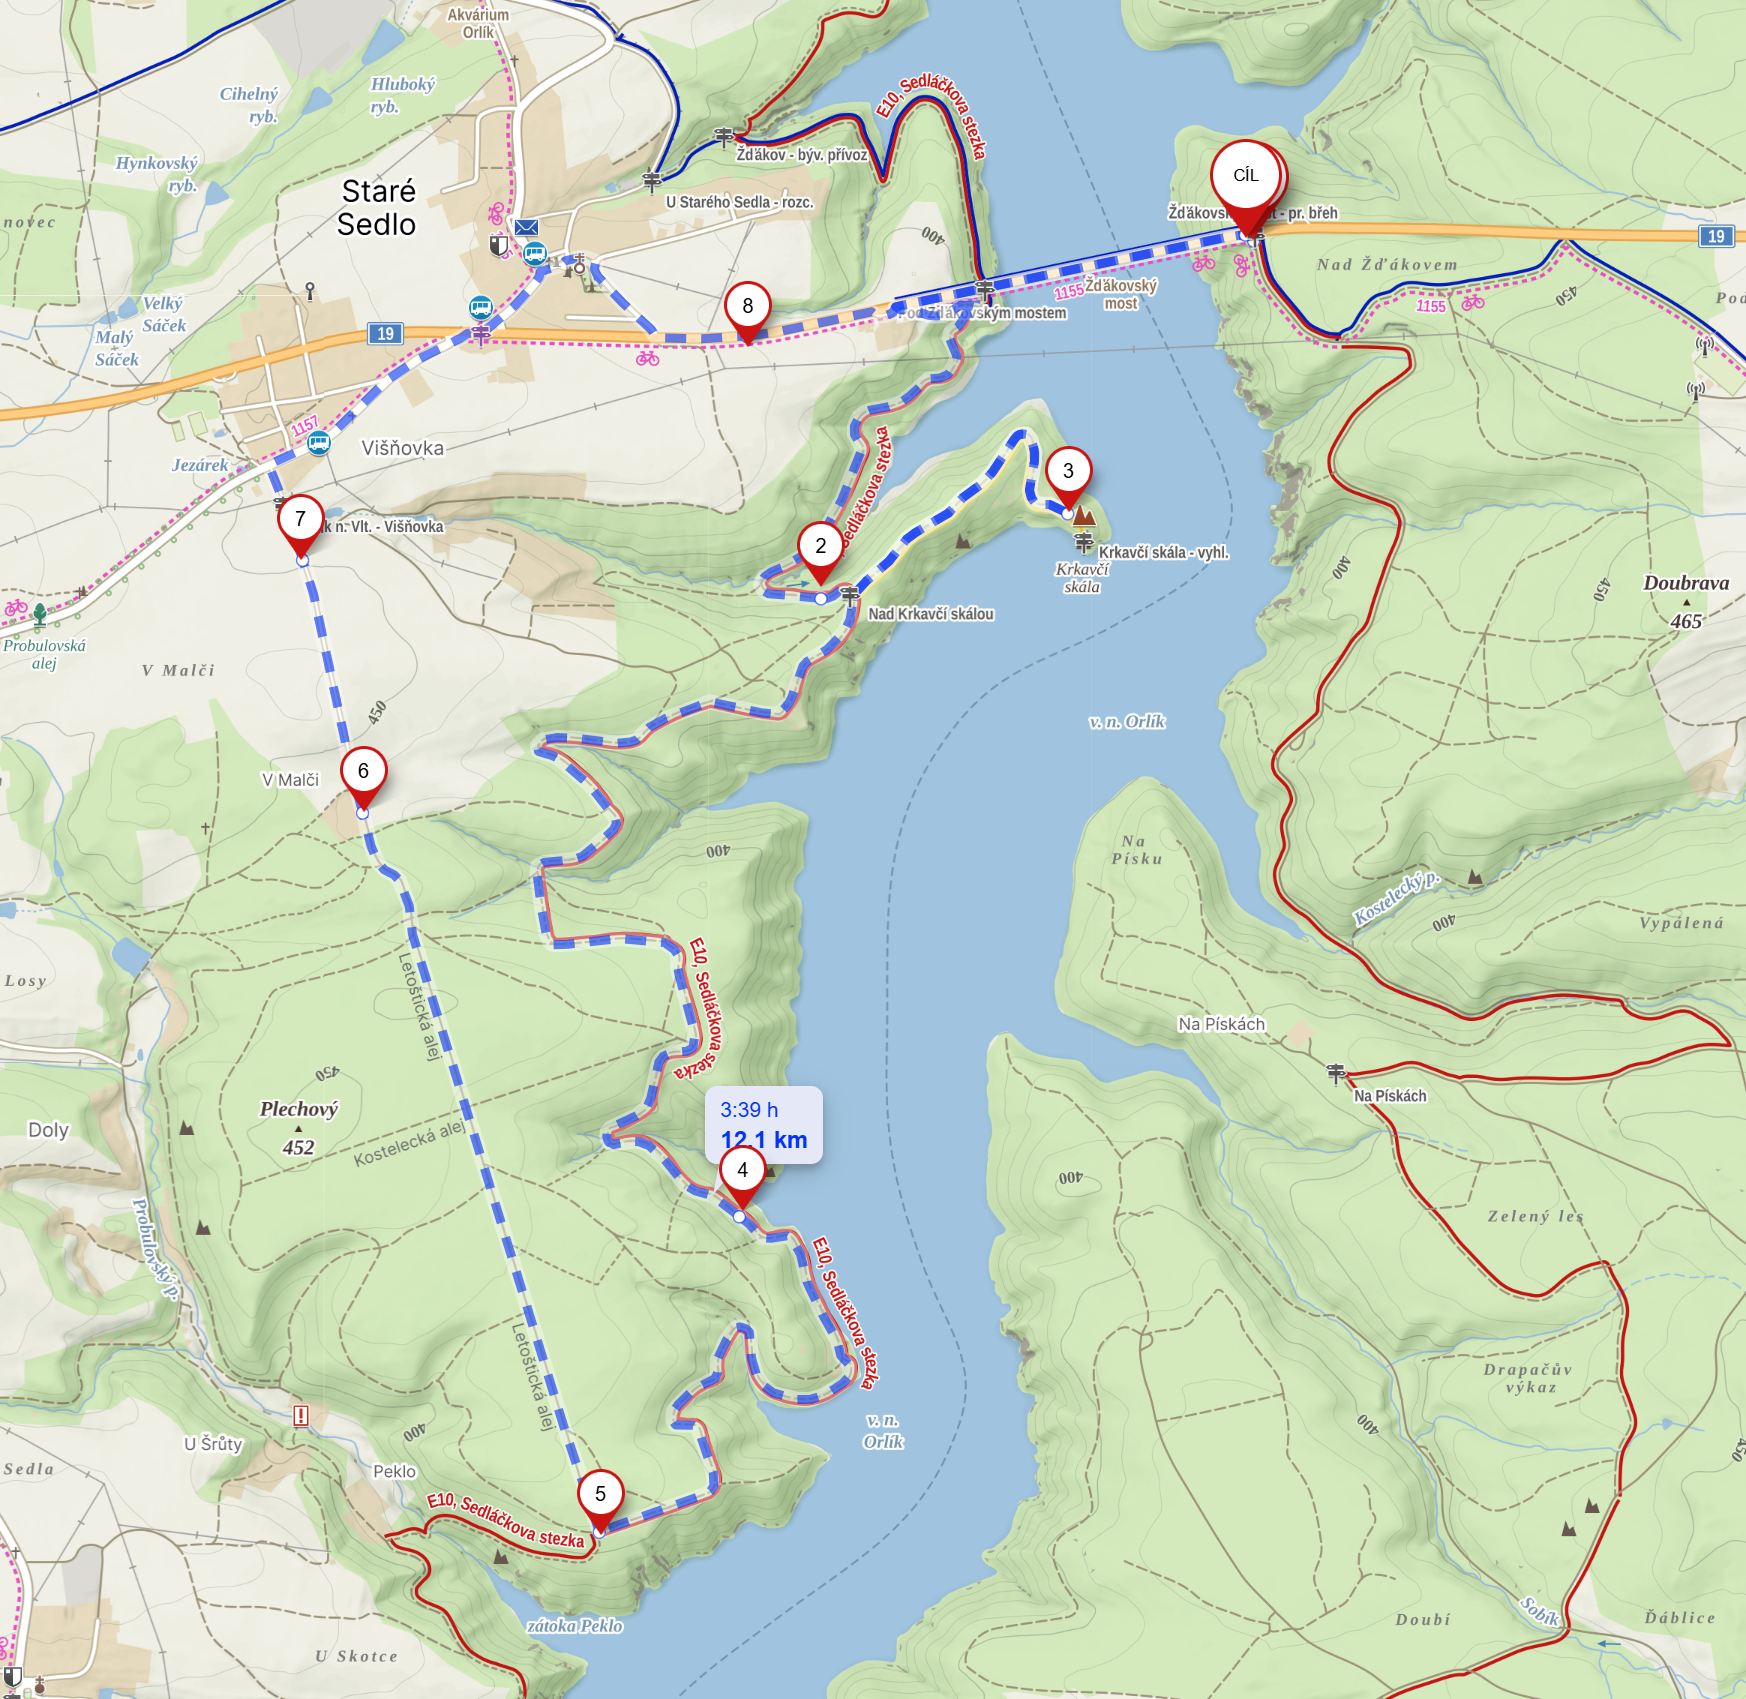1746x1699 pixels.
Task: Click the Krkavčí skála viewpoint rock icon
Action: [1084, 517]
